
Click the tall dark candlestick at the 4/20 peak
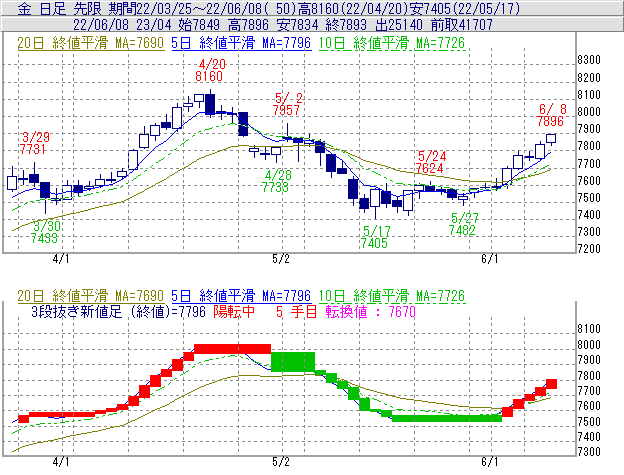click(x=210, y=104)
